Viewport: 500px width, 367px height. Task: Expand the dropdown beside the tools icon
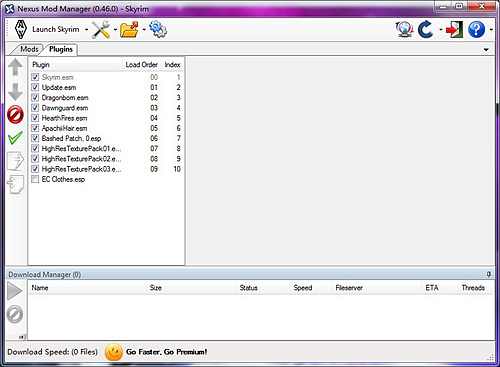[x=115, y=30]
